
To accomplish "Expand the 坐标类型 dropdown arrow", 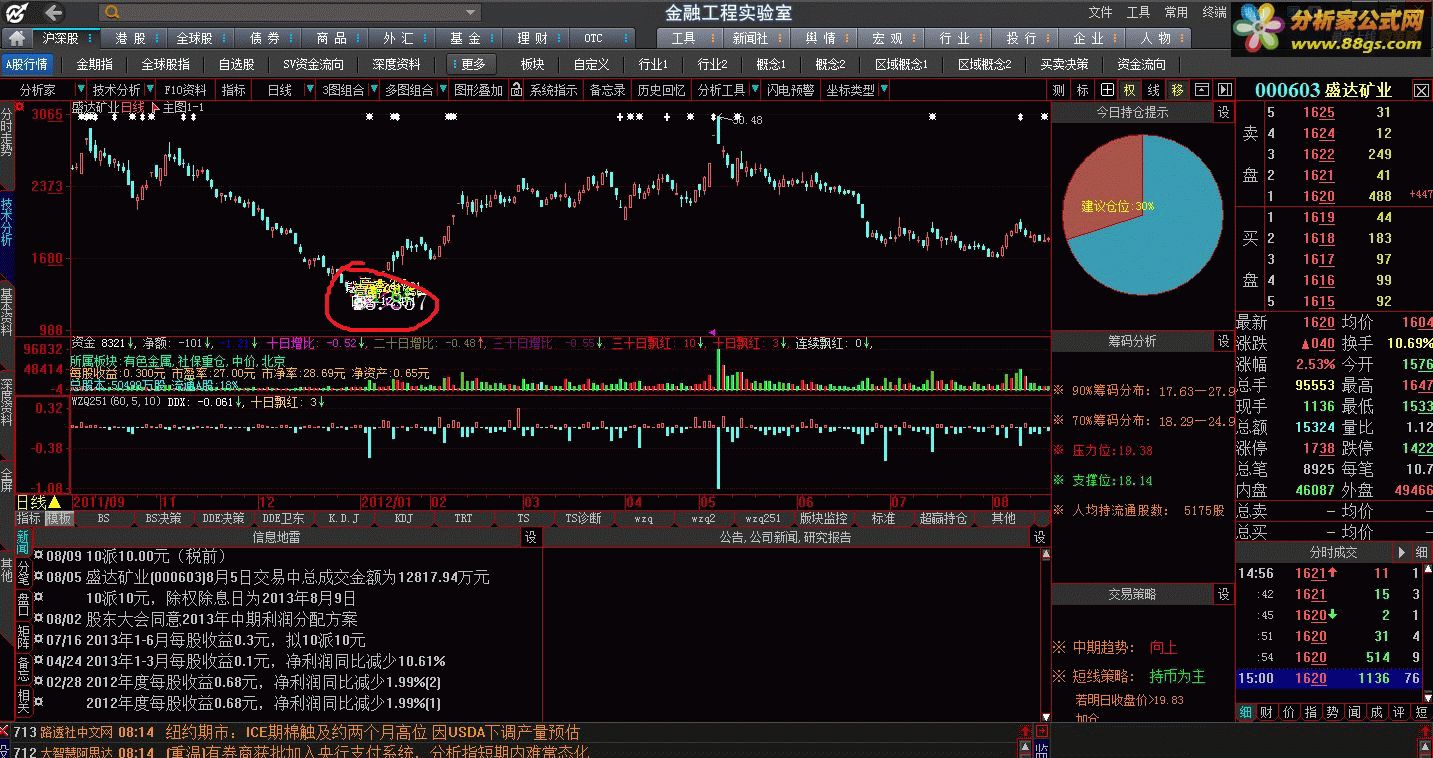I will (x=883, y=90).
